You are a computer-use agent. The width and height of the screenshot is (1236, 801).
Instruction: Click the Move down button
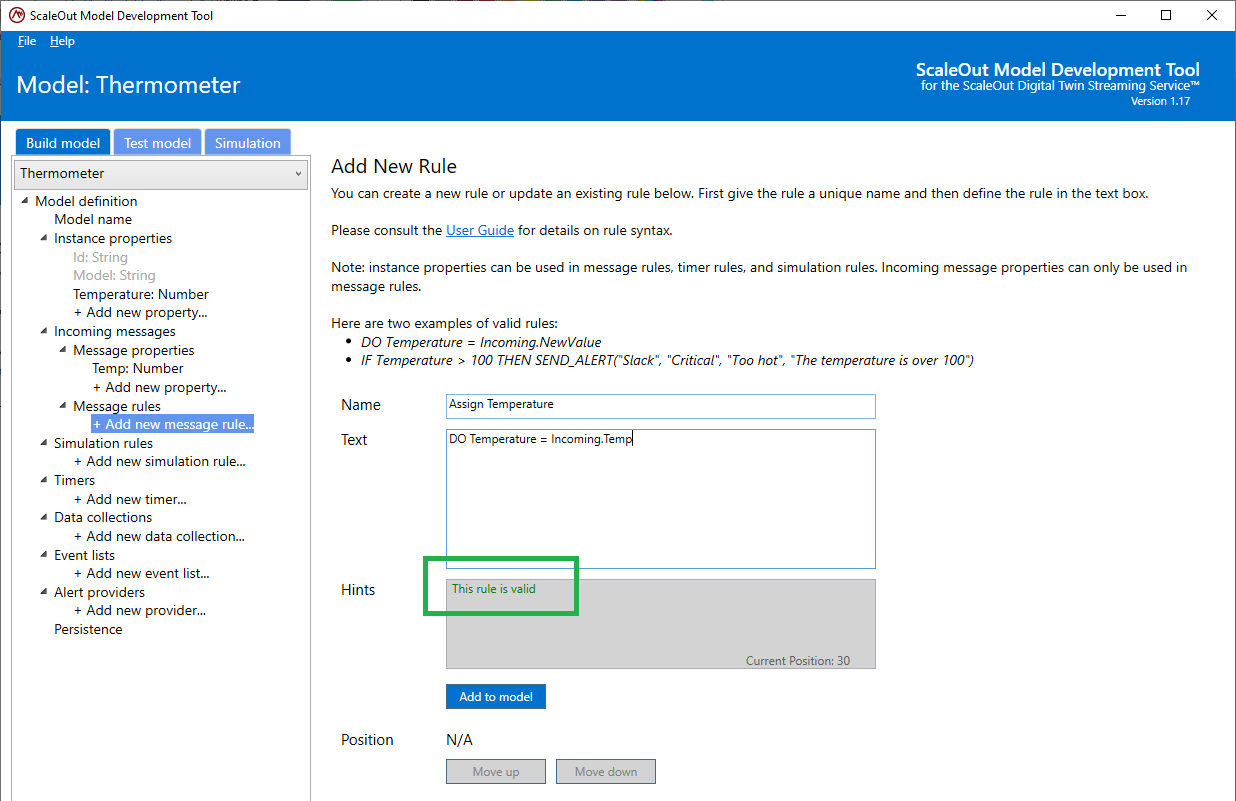click(x=605, y=771)
